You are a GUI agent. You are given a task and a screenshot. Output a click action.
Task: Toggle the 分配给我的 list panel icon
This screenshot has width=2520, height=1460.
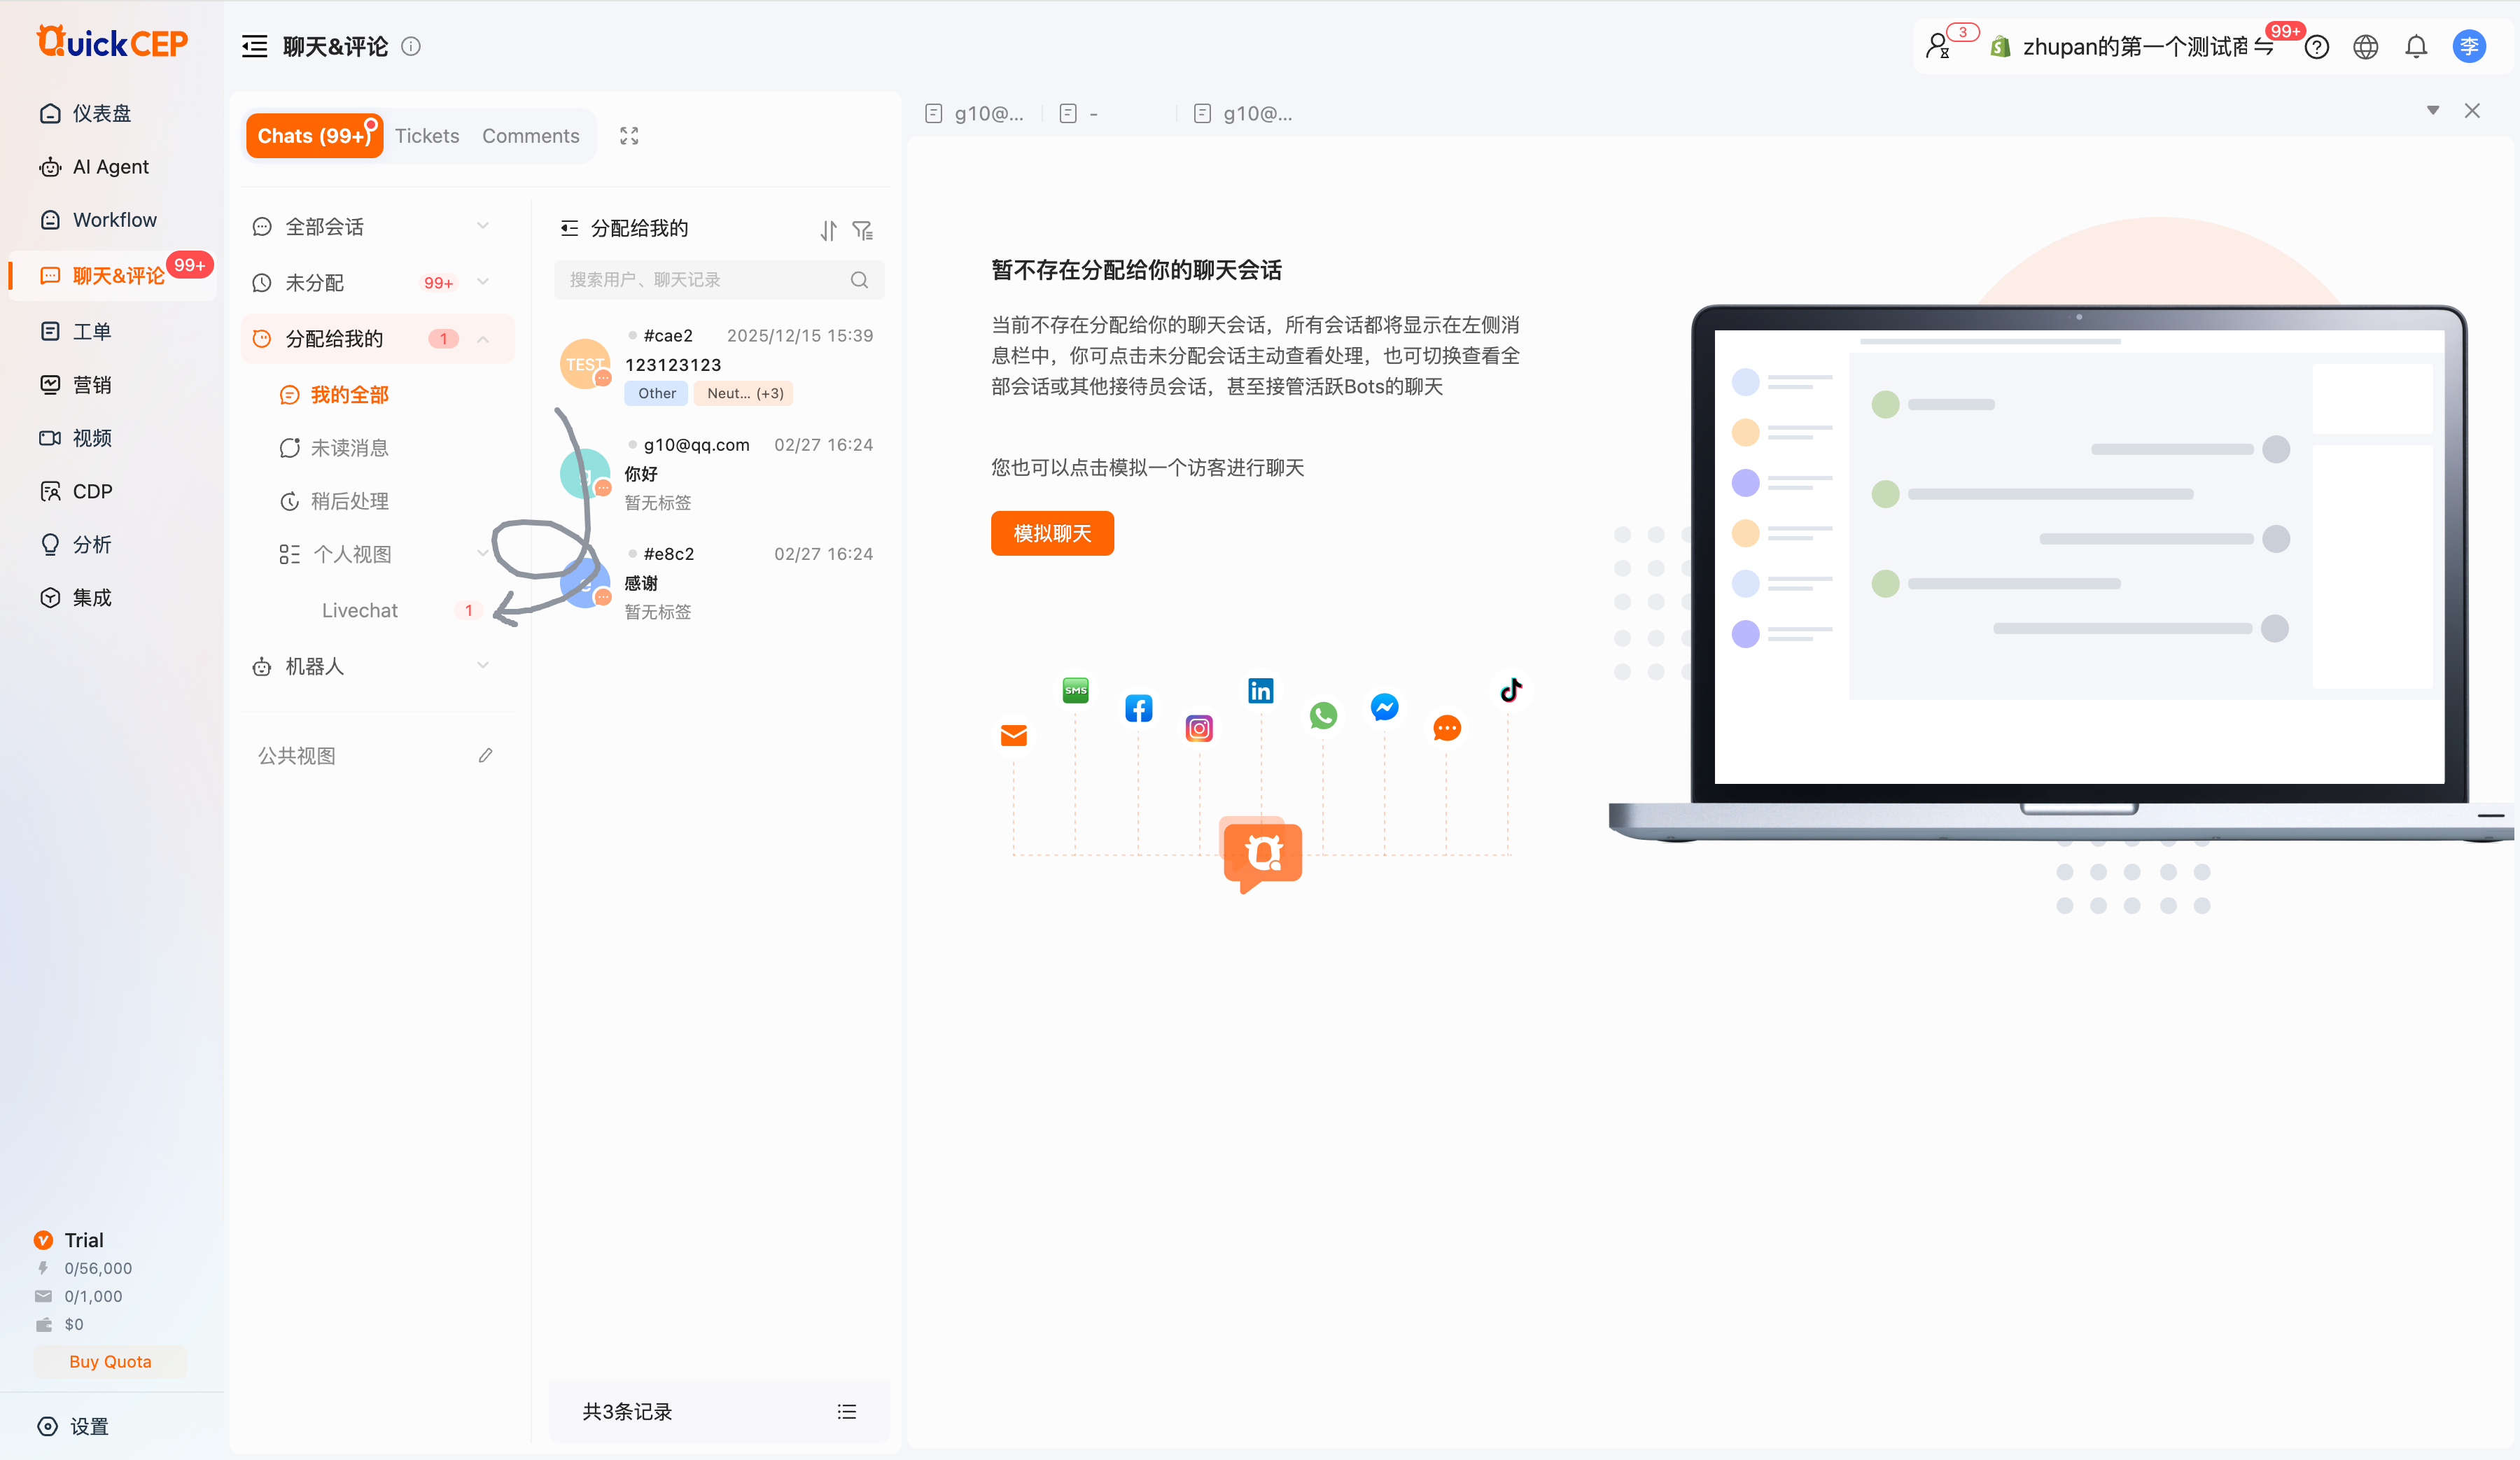[x=569, y=229]
